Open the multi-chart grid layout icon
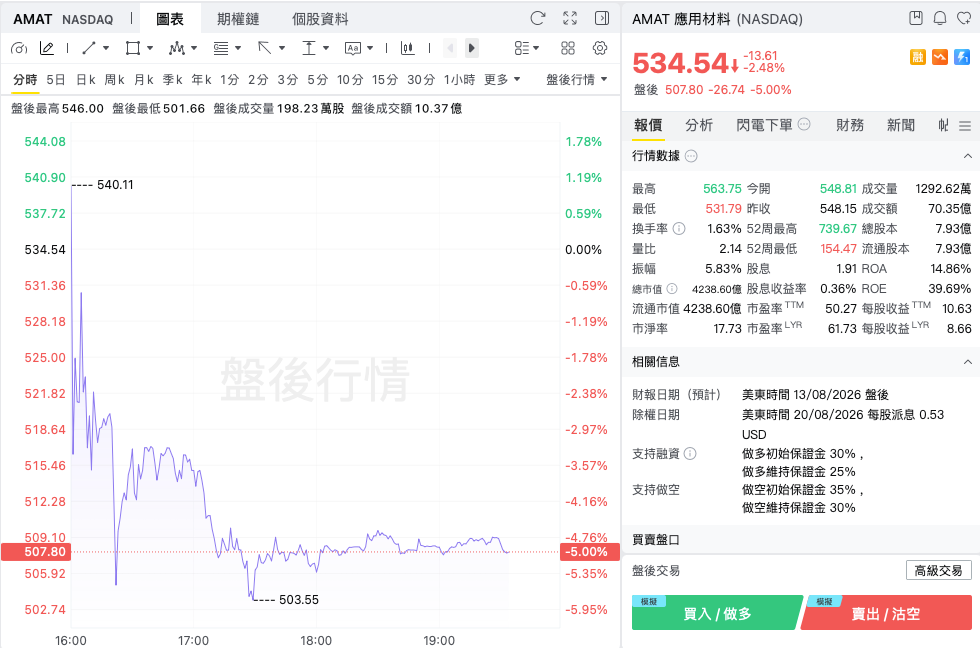Screen dimensions: 980x648 click(568, 48)
